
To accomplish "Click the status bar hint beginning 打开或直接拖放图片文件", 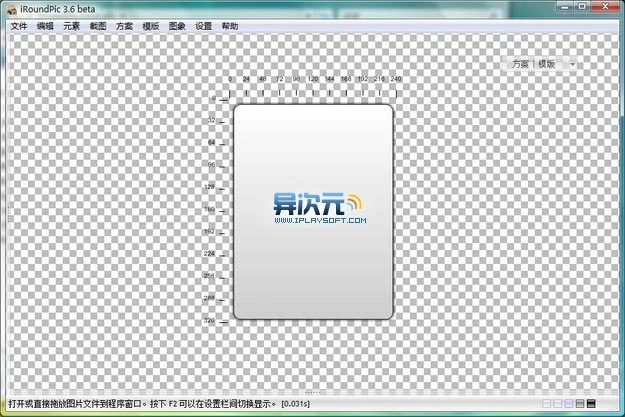I will click(142, 404).
